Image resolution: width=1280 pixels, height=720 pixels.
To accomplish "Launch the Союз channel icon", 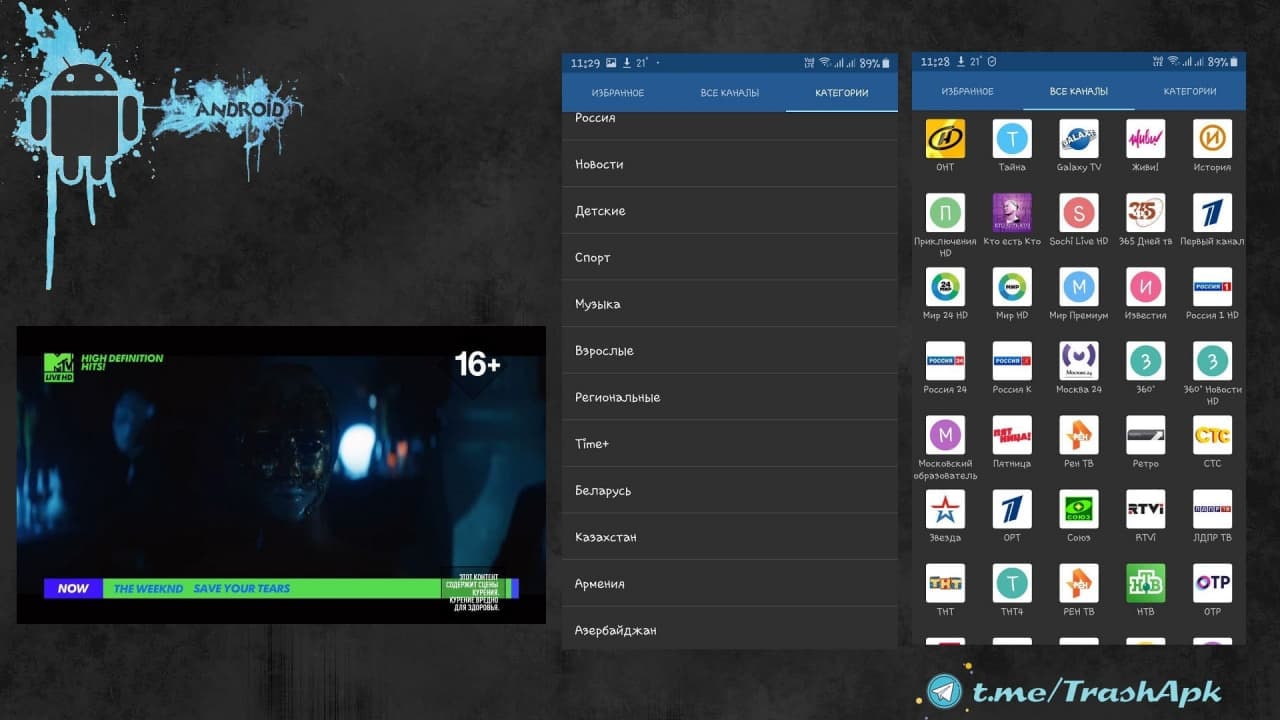I will (1079, 509).
